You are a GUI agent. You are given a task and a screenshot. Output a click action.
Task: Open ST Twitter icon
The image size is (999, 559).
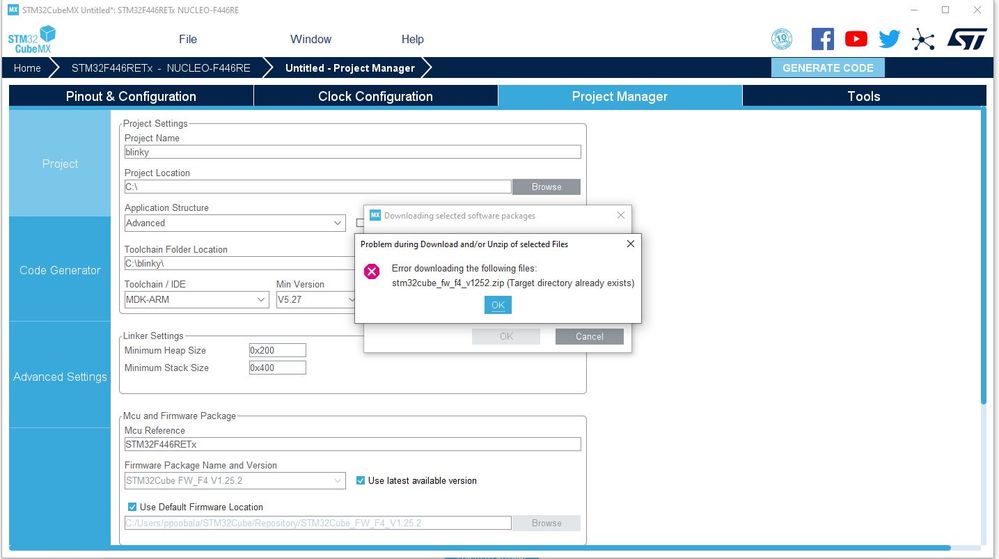tap(889, 39)
